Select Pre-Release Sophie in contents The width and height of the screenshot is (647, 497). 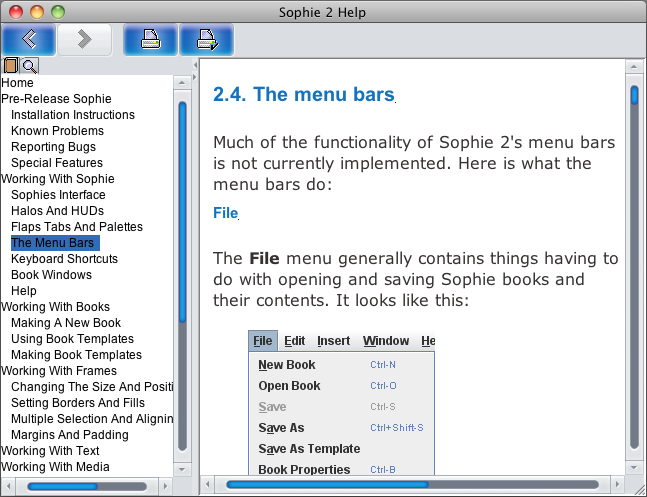tap(57, 99)
